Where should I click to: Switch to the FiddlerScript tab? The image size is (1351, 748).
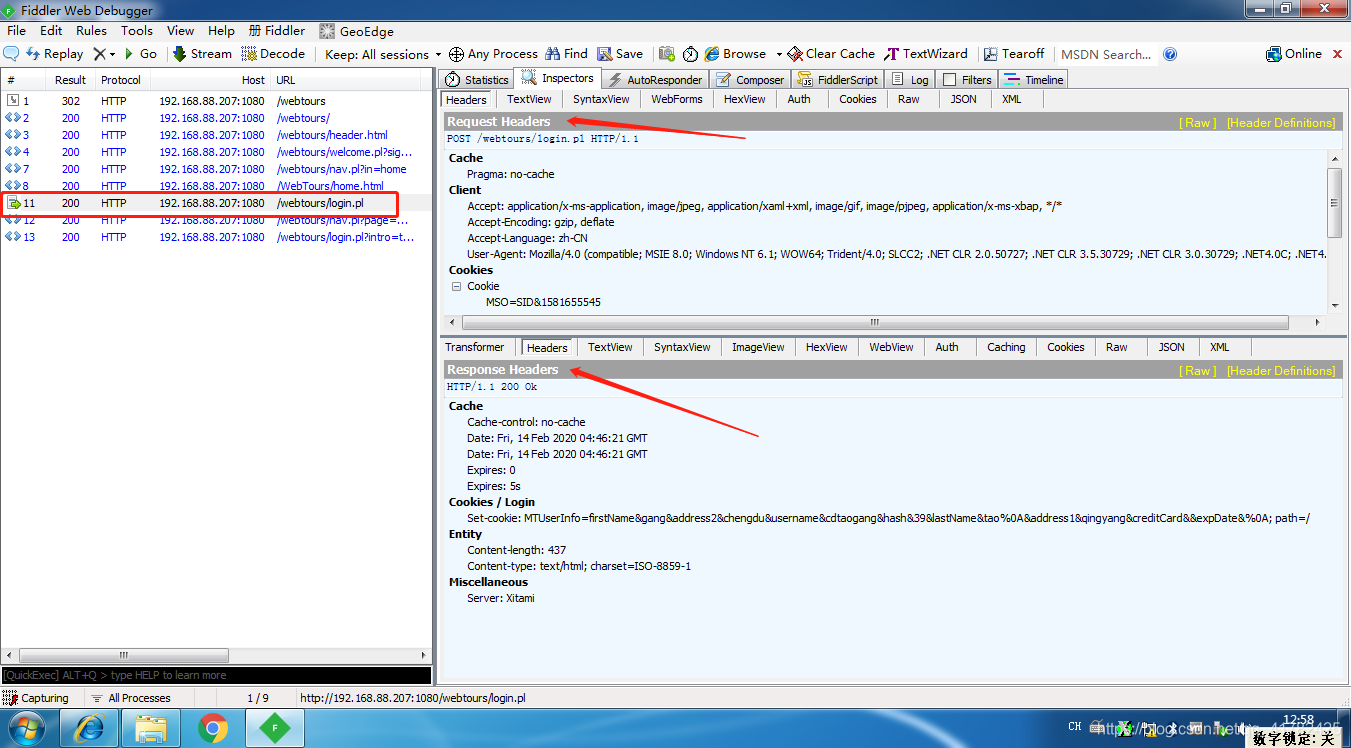click(837, 80)
